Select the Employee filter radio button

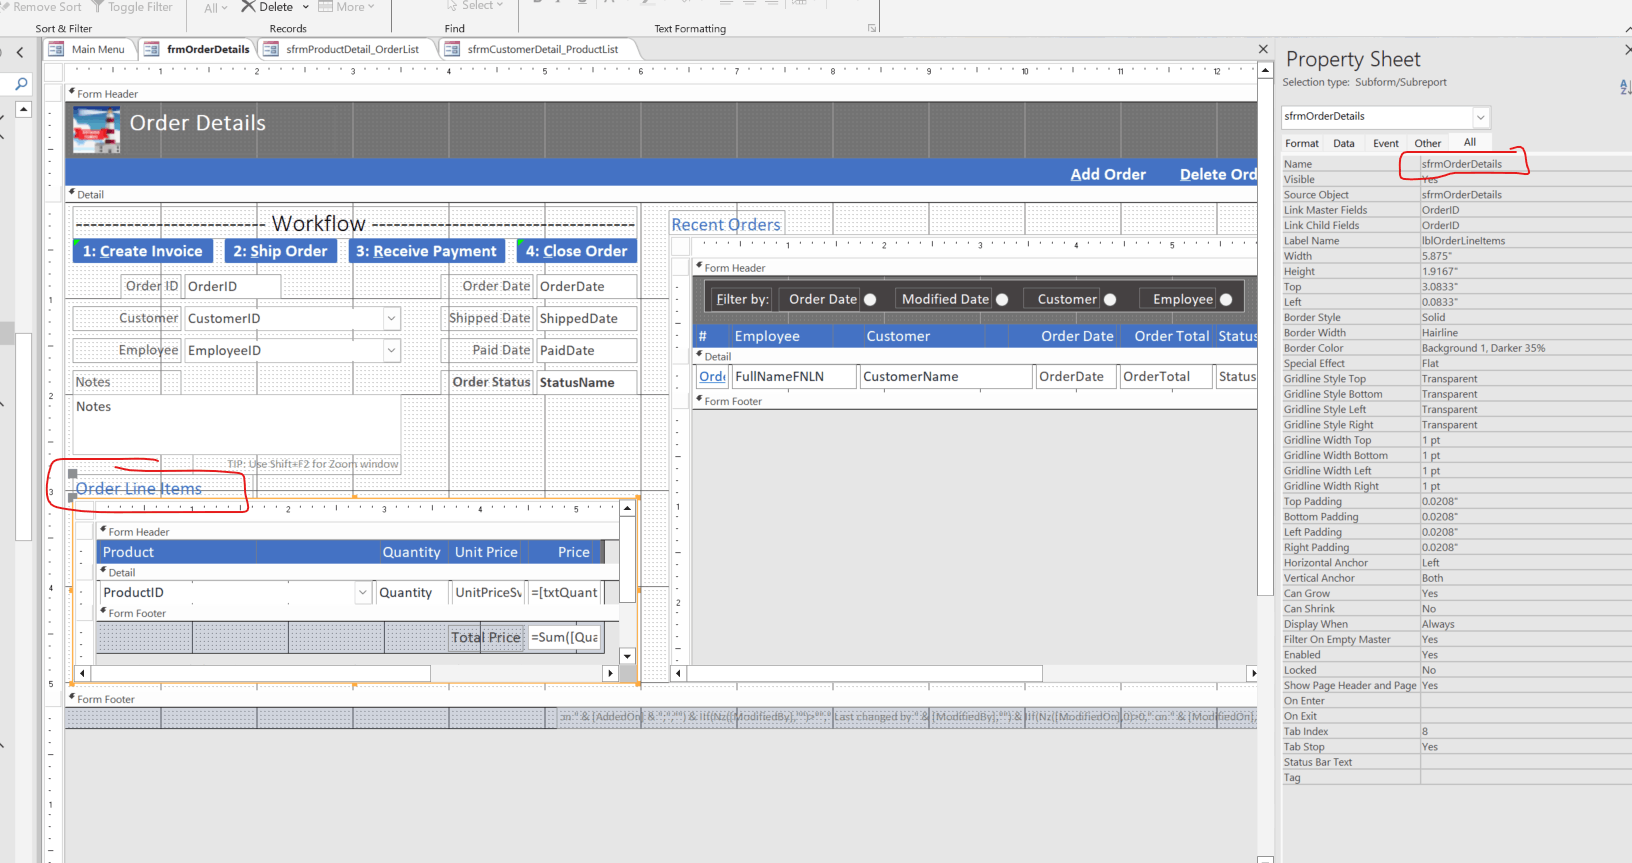(x=1226, y=299)
